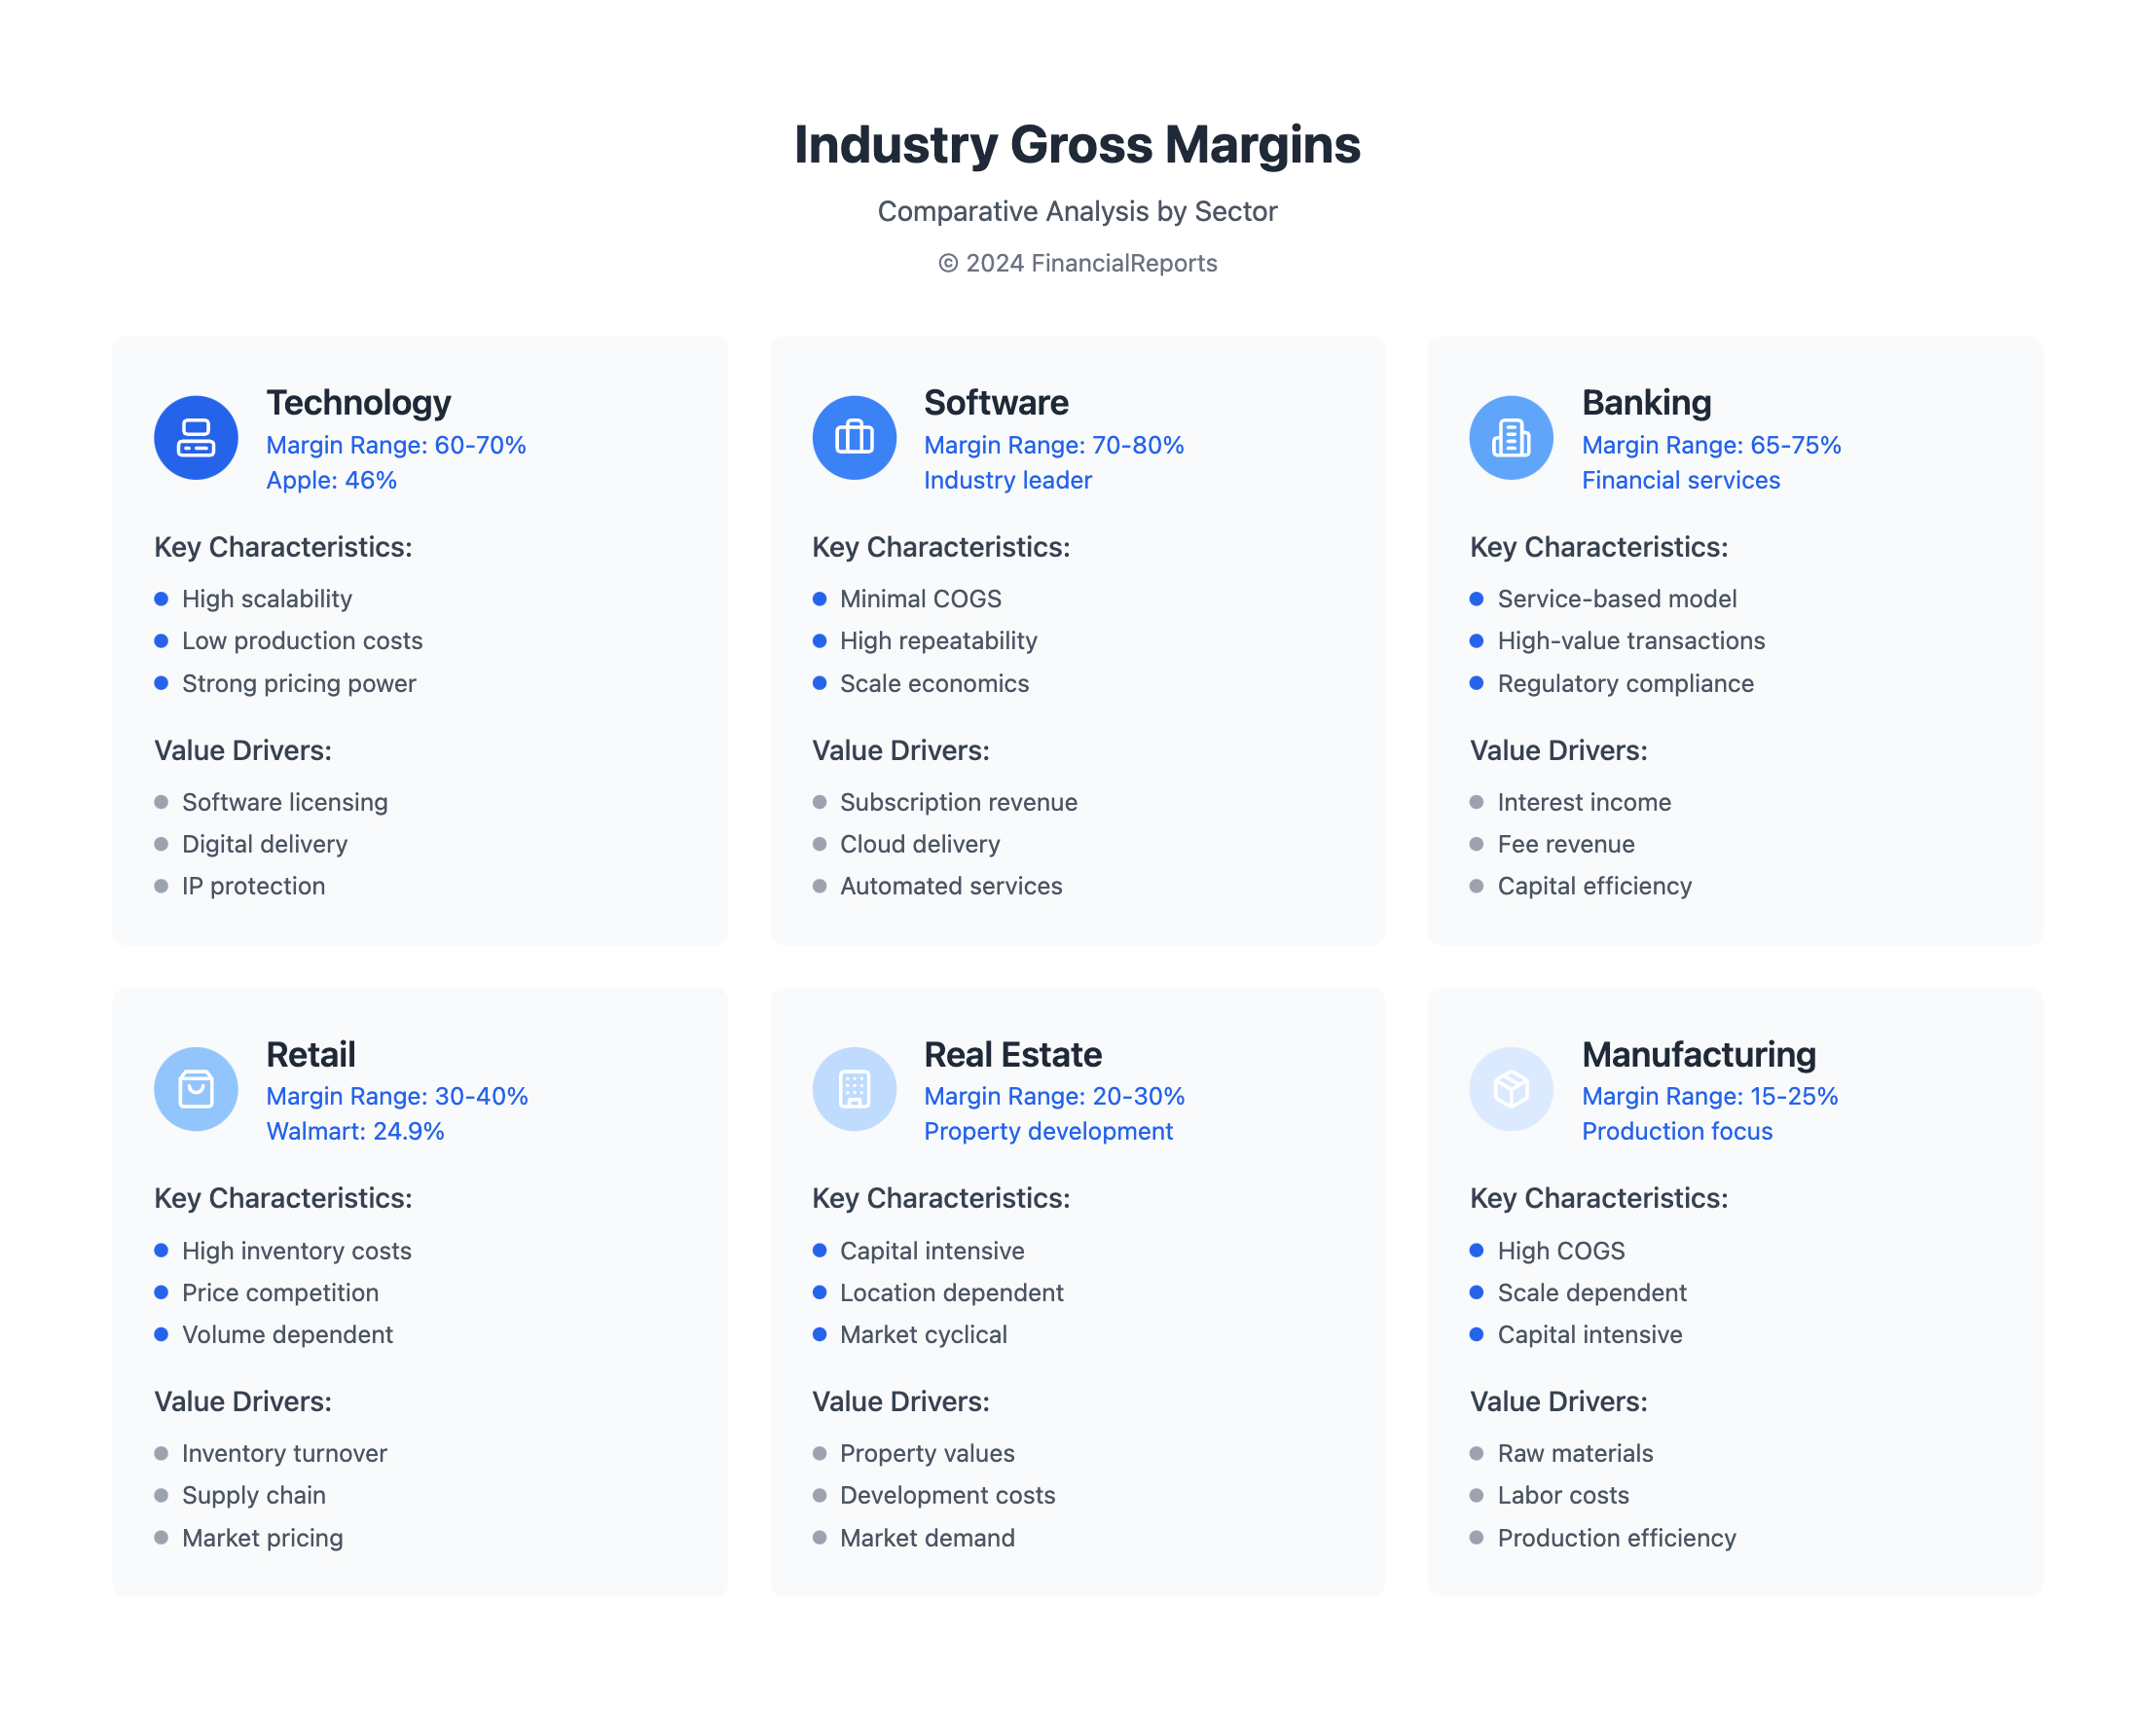Click the Software Margin Range 70-80% text
This screenshot has width=2156, height=1709.
click(x=1053, y=445)
